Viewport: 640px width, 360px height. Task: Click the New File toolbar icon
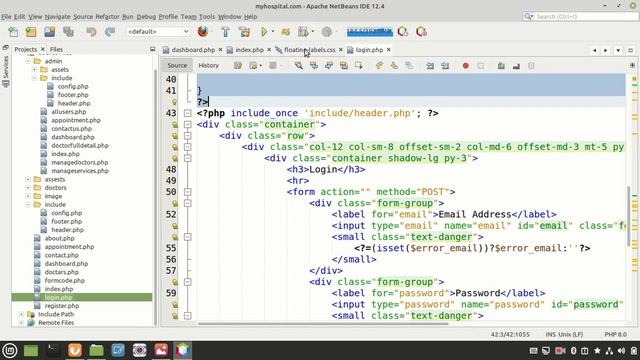tap(13, 31)
